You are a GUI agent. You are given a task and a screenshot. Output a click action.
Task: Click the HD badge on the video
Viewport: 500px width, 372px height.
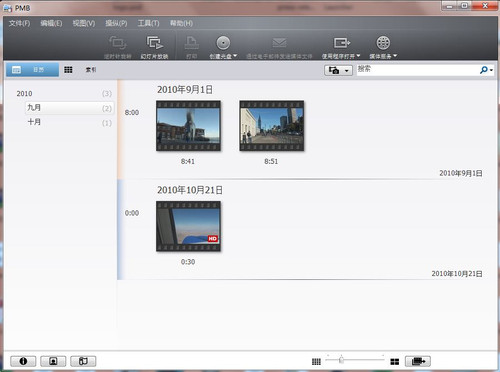(x=213, y=239)
